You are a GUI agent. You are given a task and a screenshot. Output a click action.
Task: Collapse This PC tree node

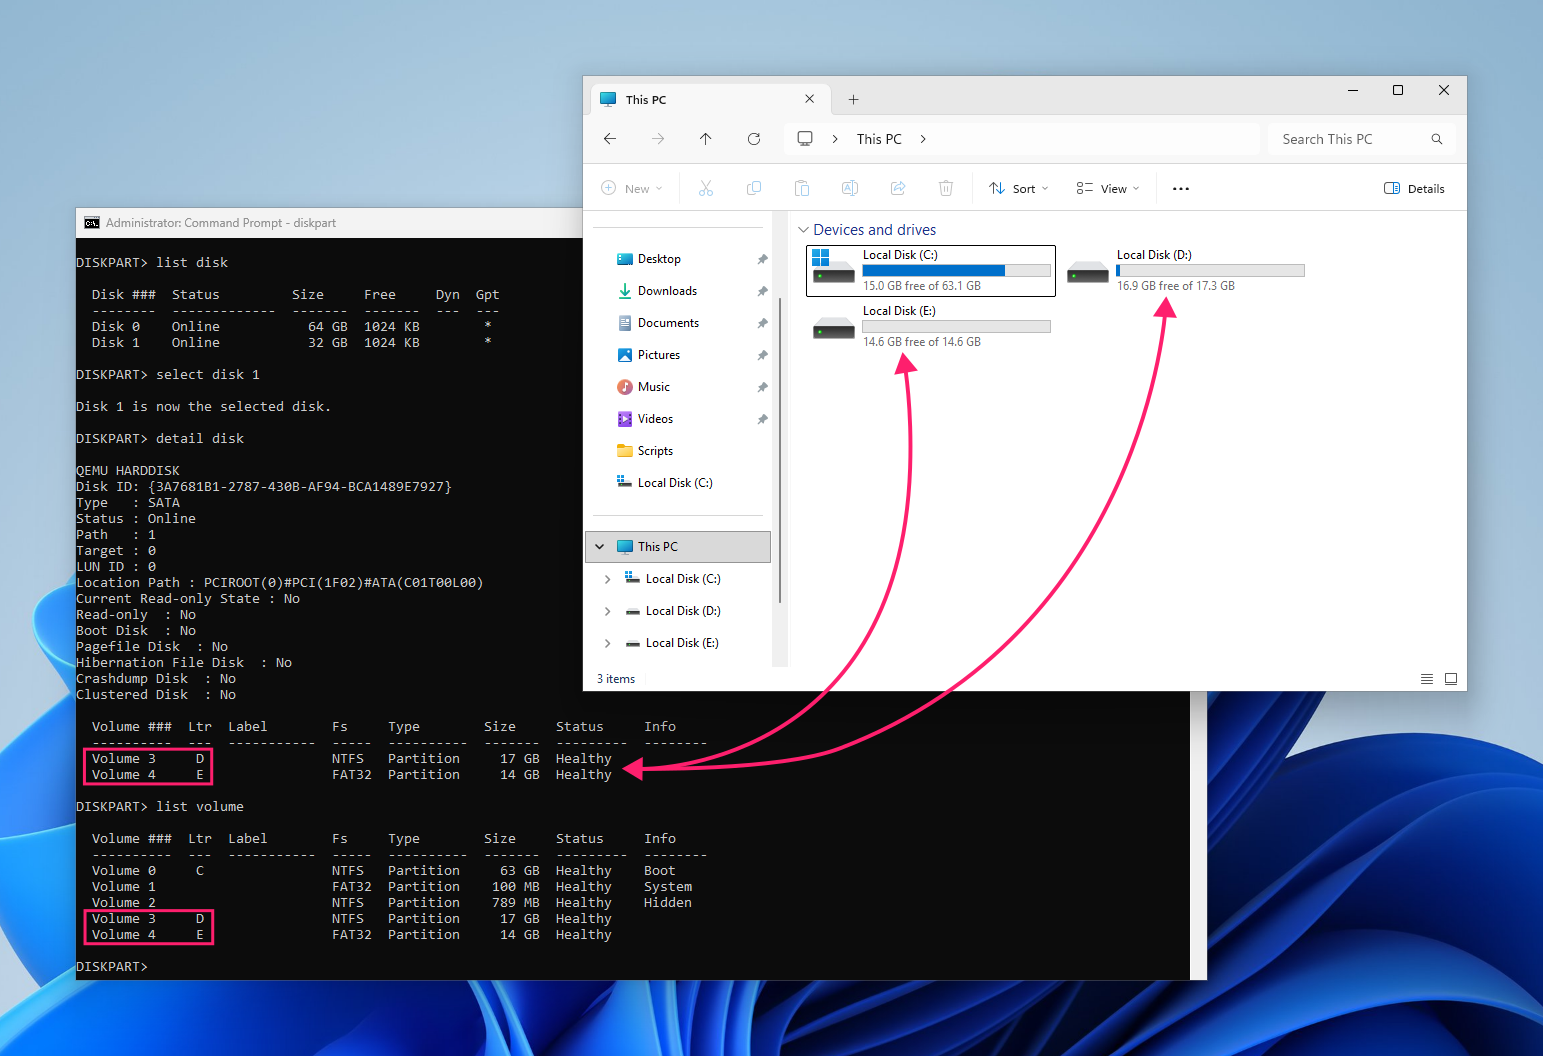tap(600, 547)
